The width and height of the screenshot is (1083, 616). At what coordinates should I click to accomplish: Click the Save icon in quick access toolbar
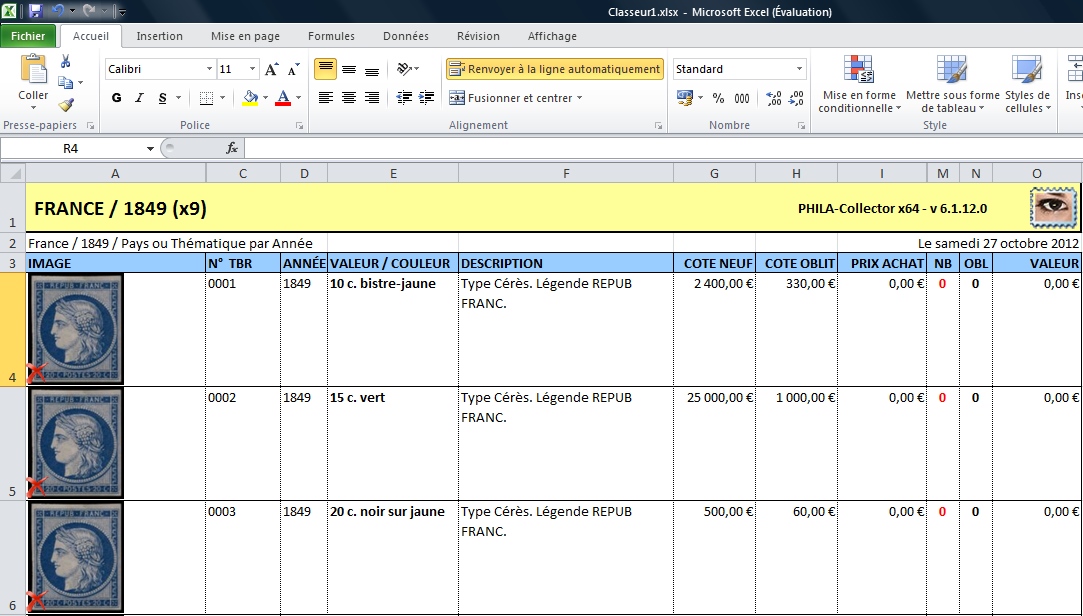click(x=35, y=12)
